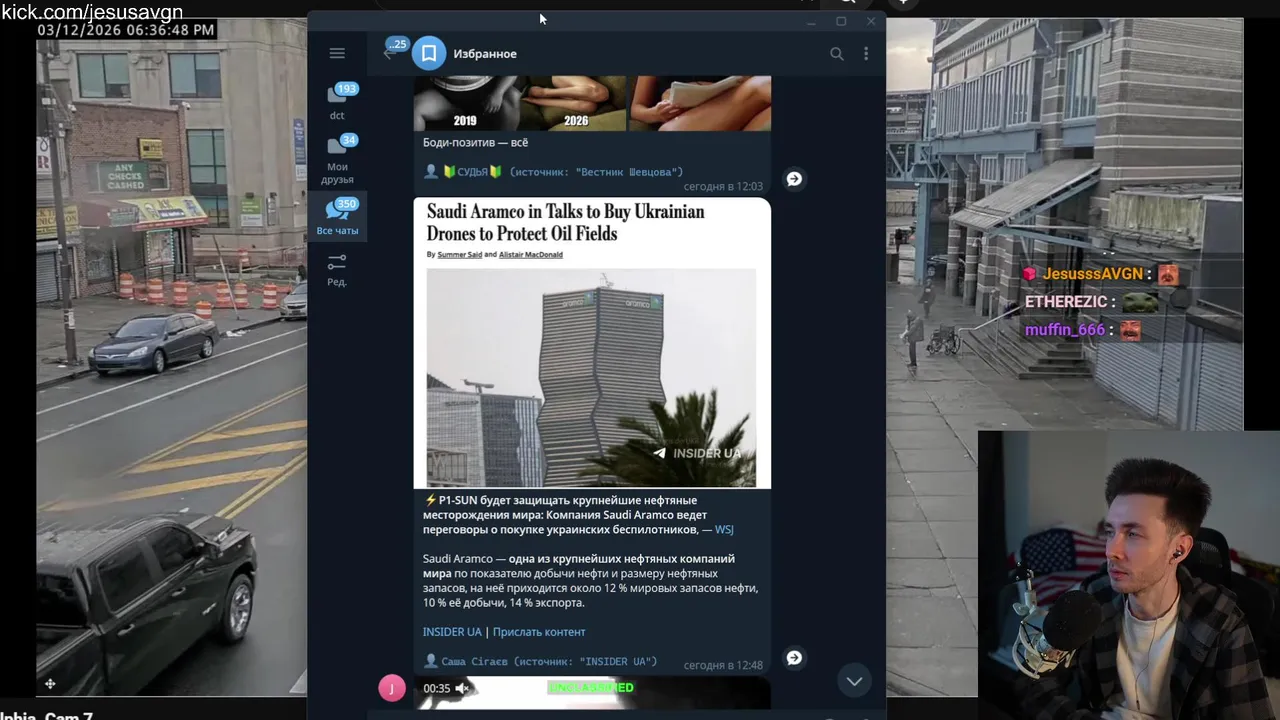
Task: Open the Ред. folder editor
Action: pos(337,270)
